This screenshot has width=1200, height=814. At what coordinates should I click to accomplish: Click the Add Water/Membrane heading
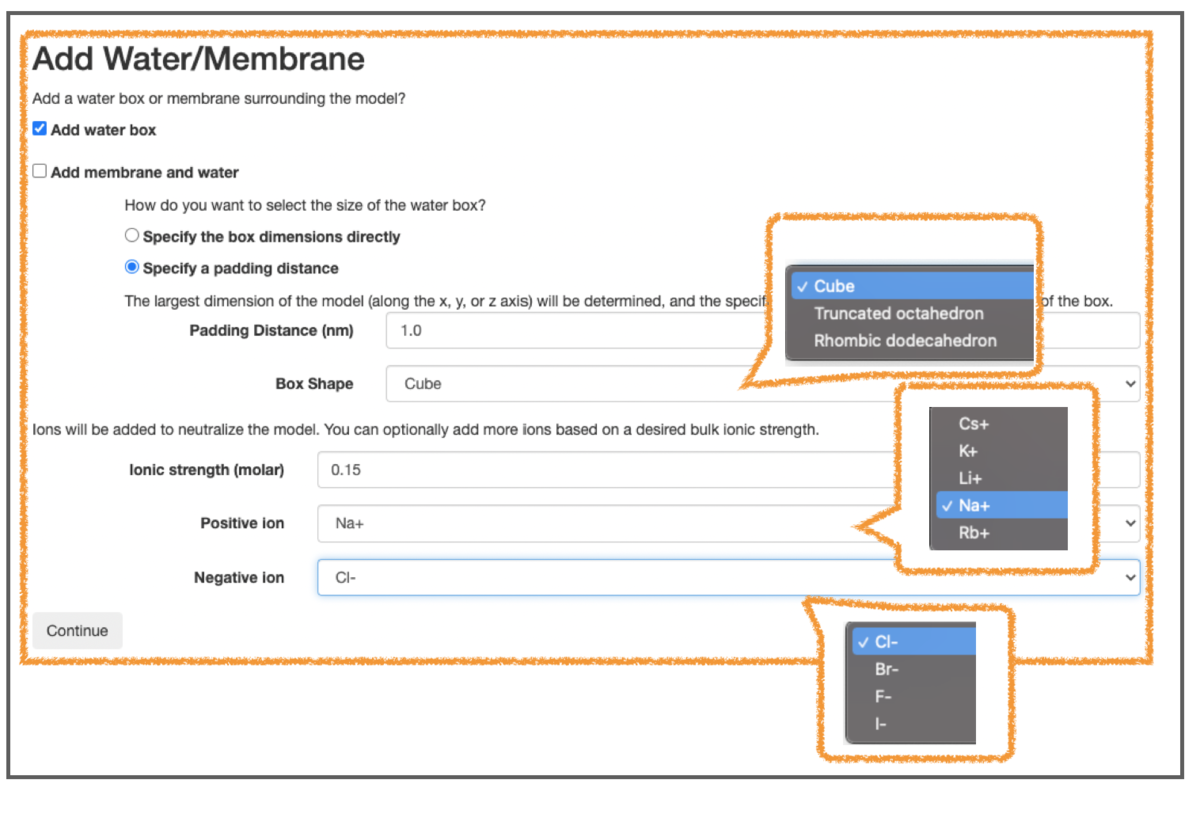(x=199, y=59)
